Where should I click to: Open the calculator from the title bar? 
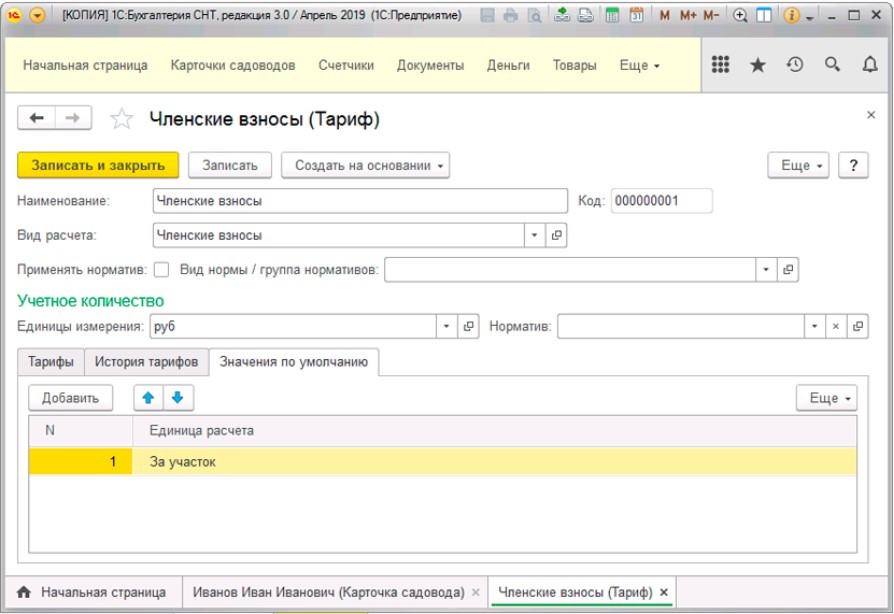pyautogui.click(x=611, y=16)
